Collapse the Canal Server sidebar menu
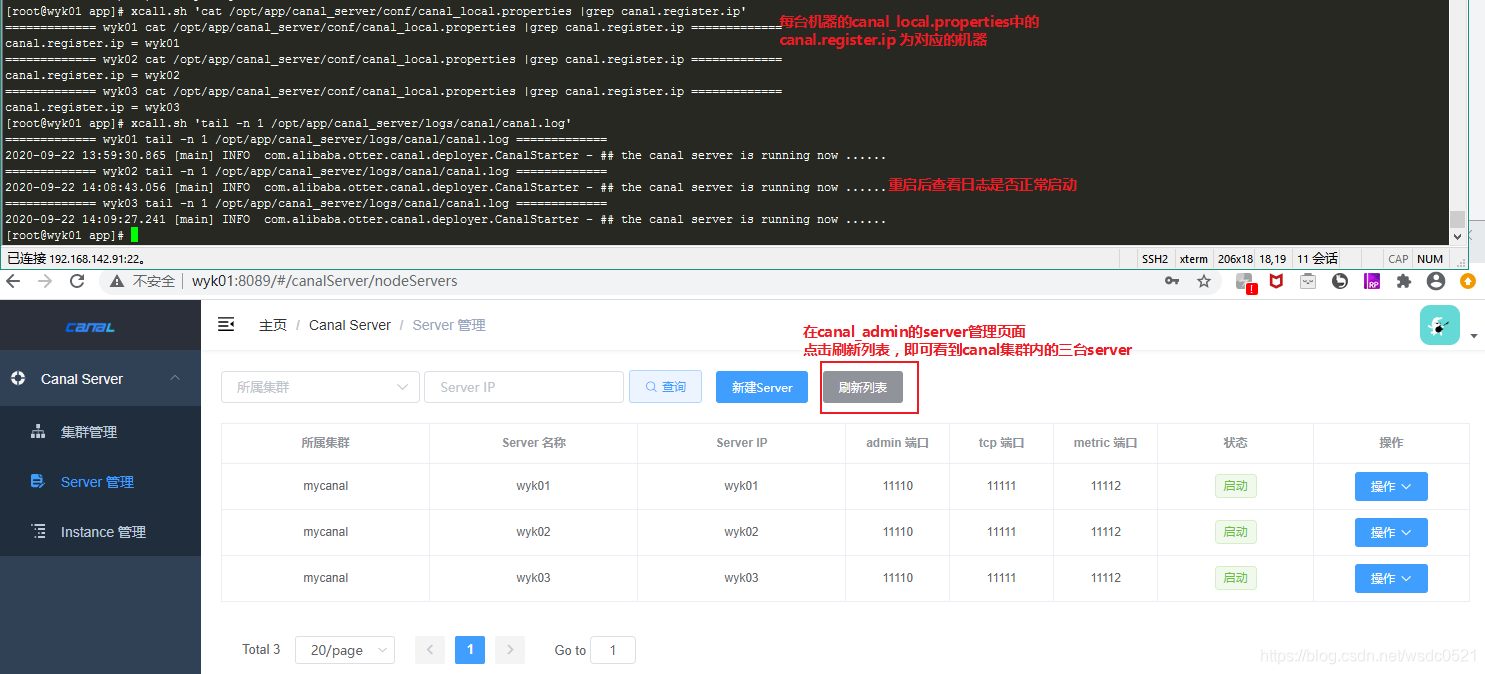Image resolution: width=1485 pixels, height=674 pixels. (100, 379)
